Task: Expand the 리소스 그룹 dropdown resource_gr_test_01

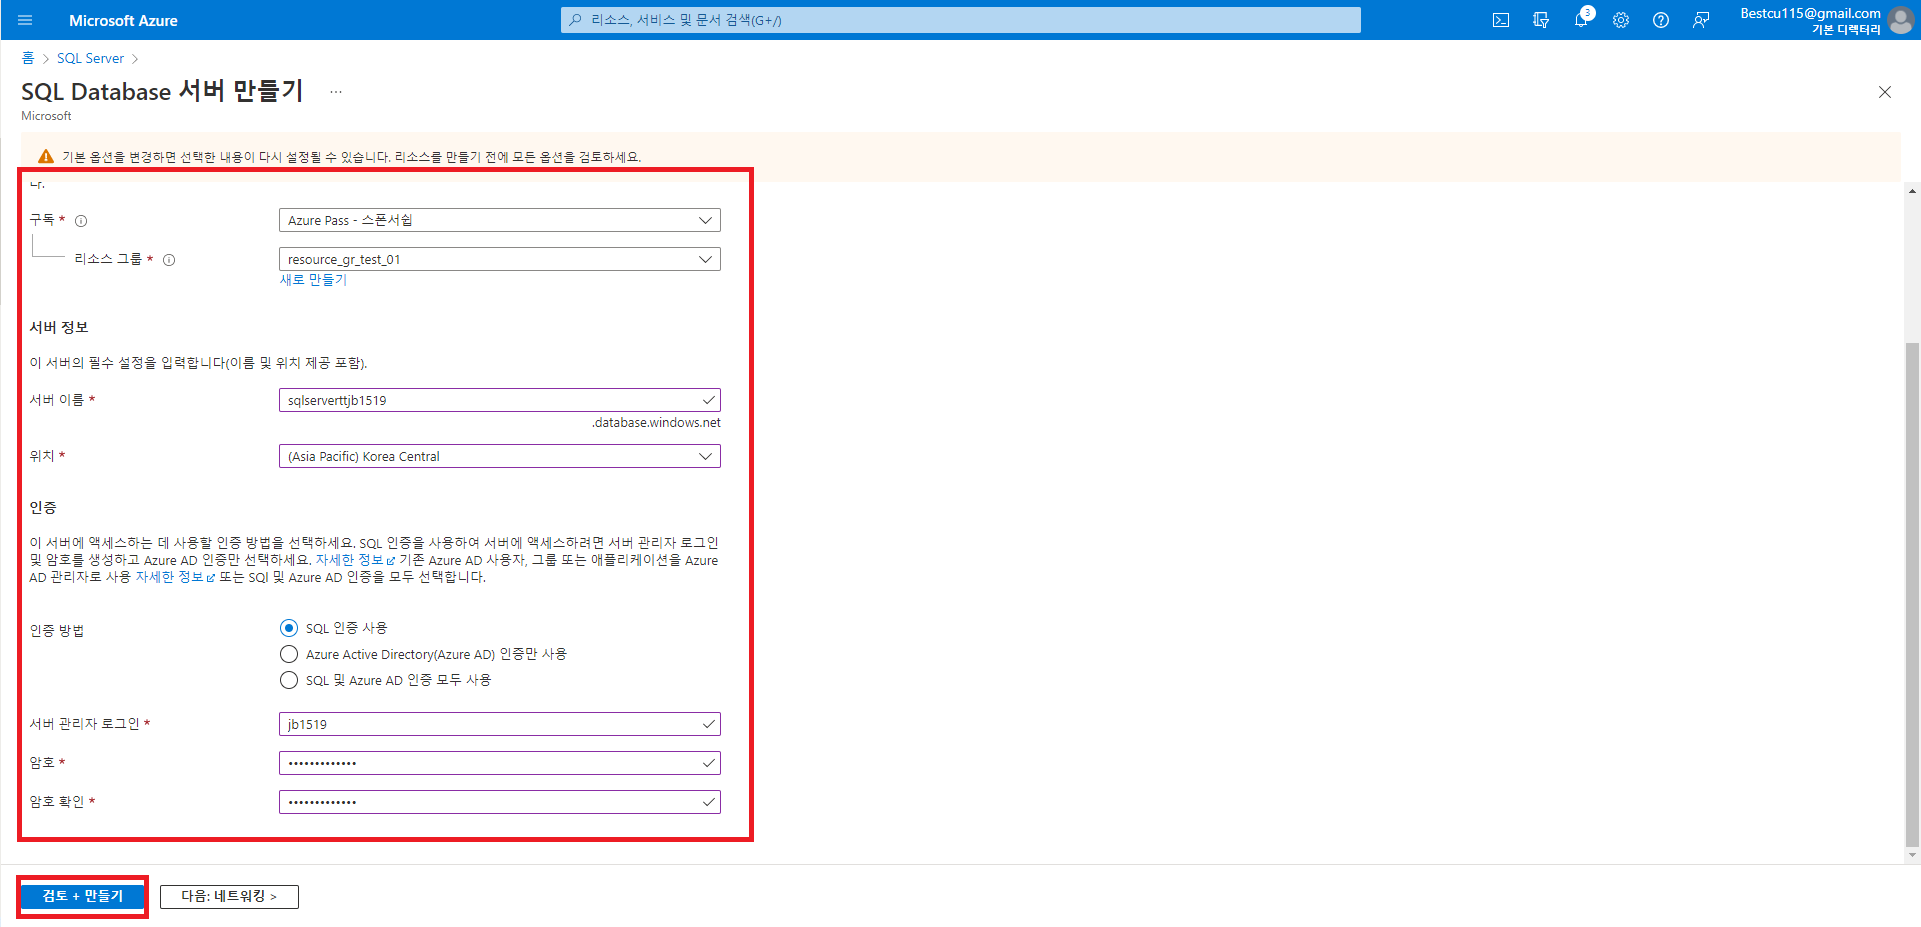Action: point(500,259)
